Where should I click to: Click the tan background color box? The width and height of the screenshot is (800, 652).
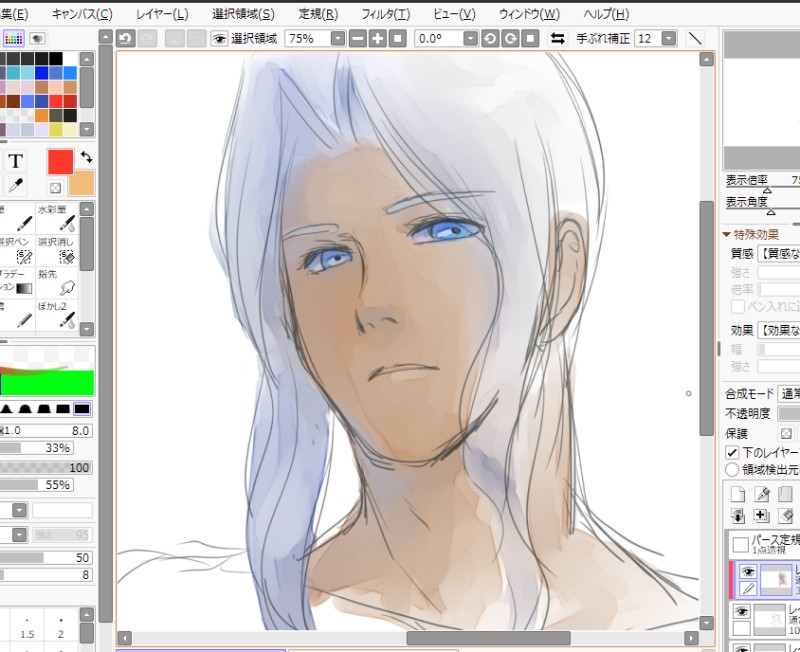[84, 183]
